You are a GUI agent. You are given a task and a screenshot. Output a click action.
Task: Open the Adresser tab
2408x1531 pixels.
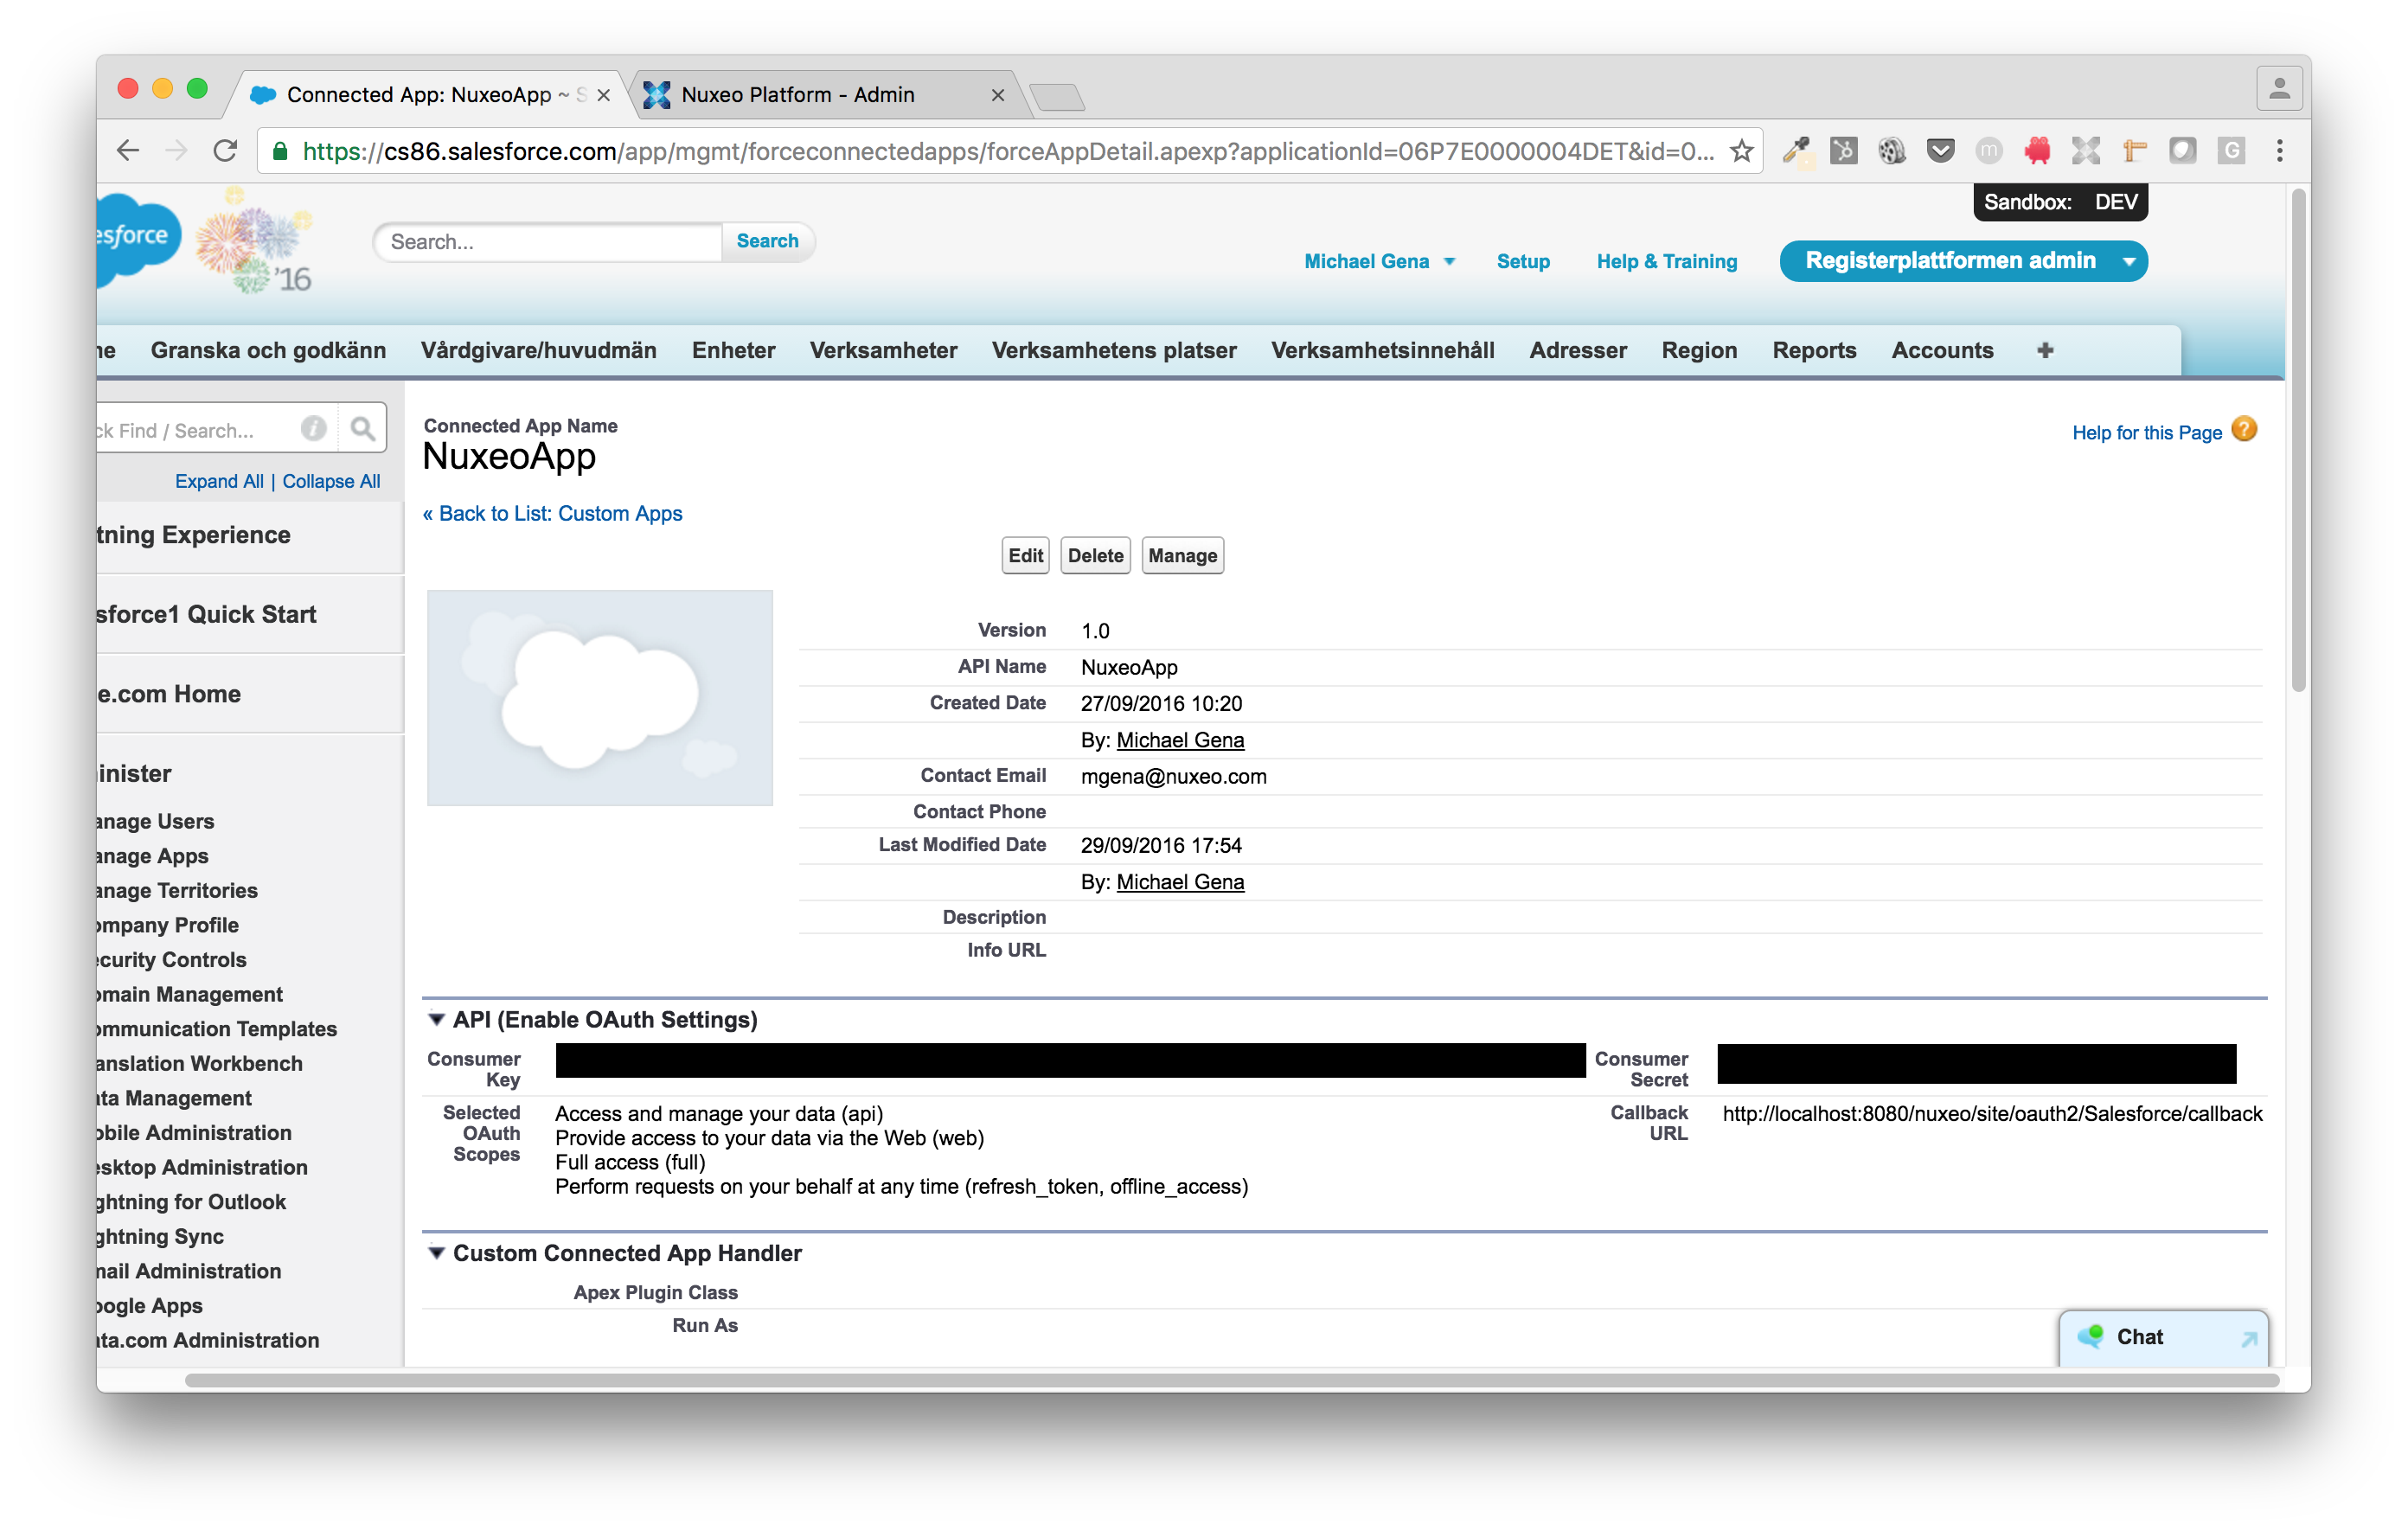pyautogui.click(x=1578, y=350)
